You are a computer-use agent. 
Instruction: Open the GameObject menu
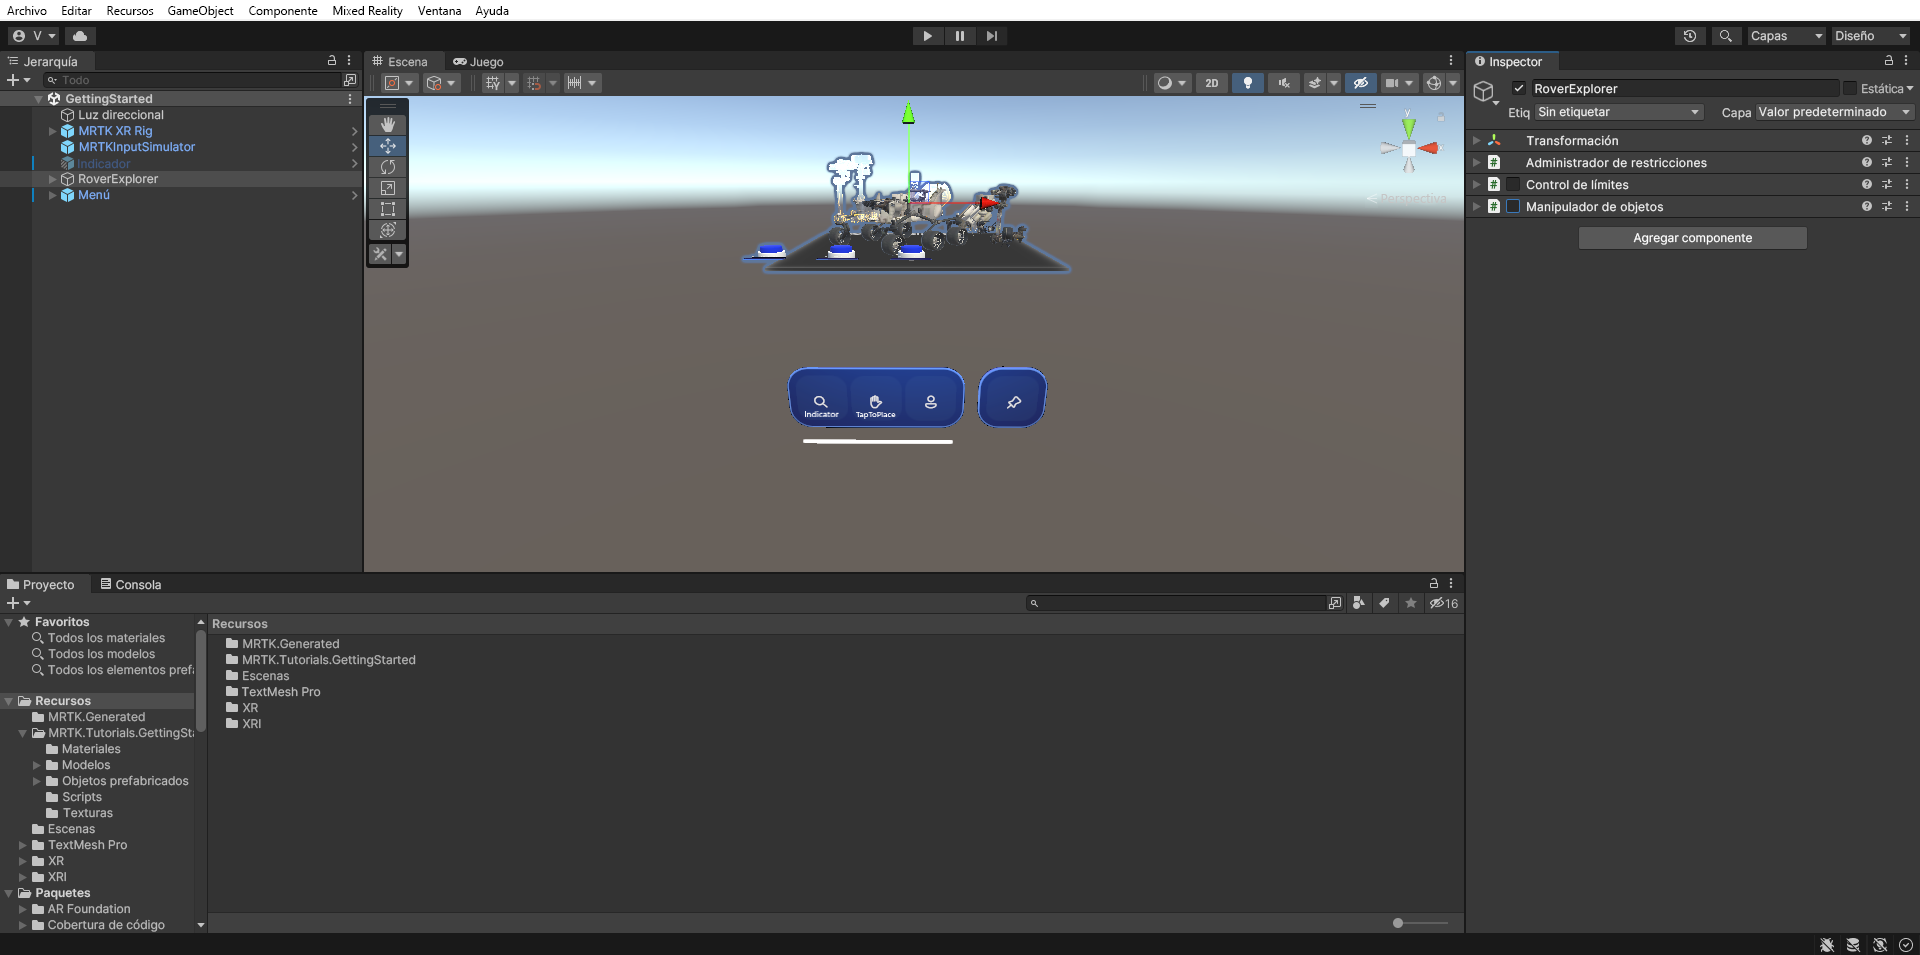click(200, 11)
